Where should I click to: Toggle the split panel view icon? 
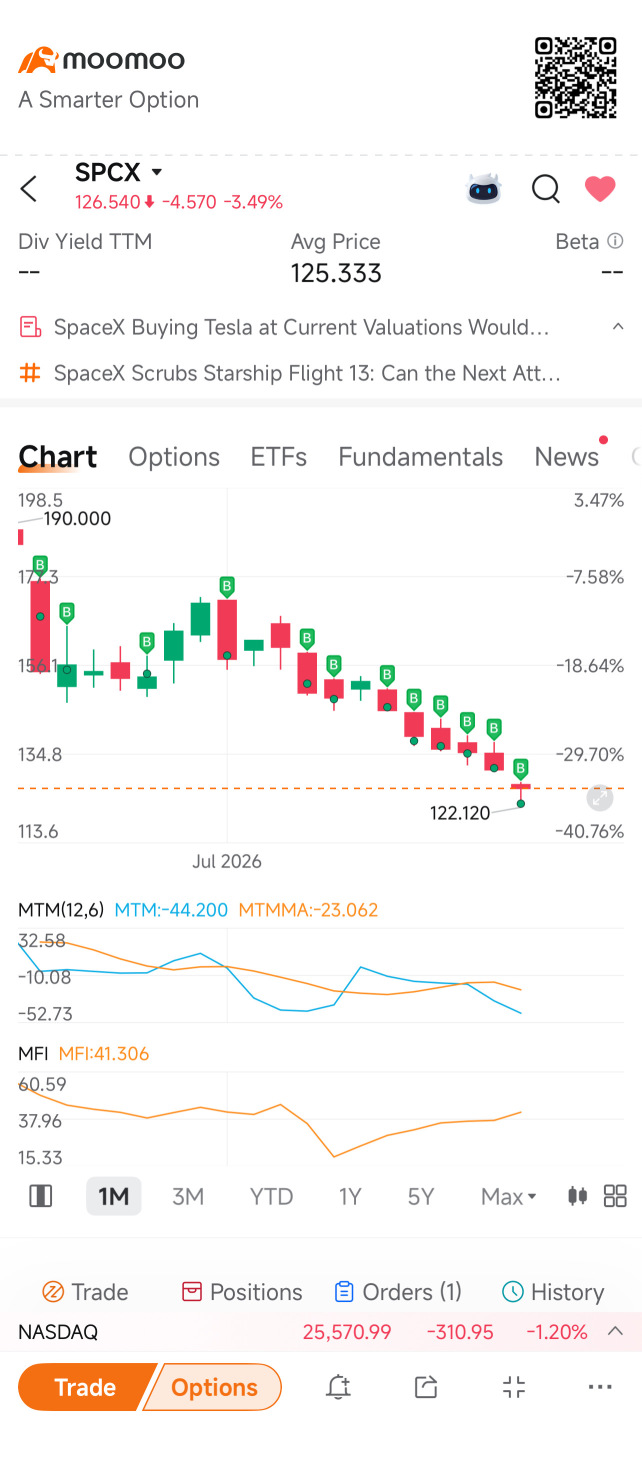(41, 1196)
